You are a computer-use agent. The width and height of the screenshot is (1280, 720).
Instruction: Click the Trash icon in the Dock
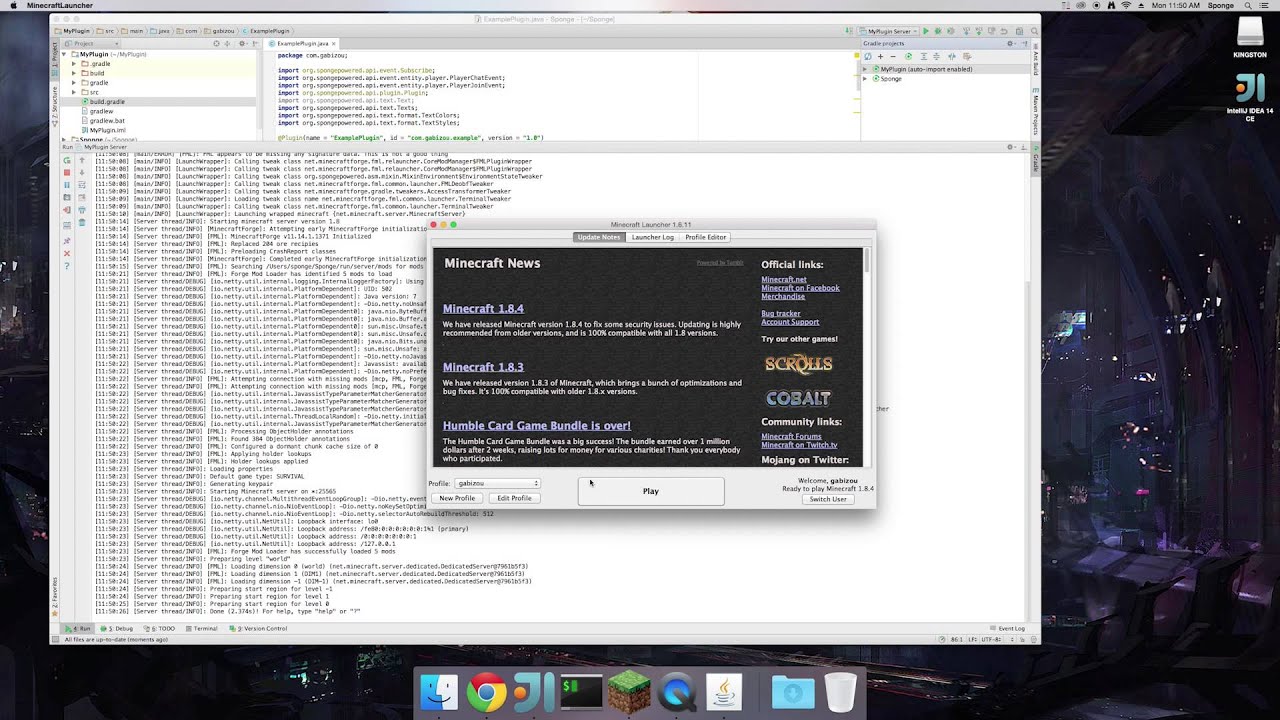[x=841, y=692]
